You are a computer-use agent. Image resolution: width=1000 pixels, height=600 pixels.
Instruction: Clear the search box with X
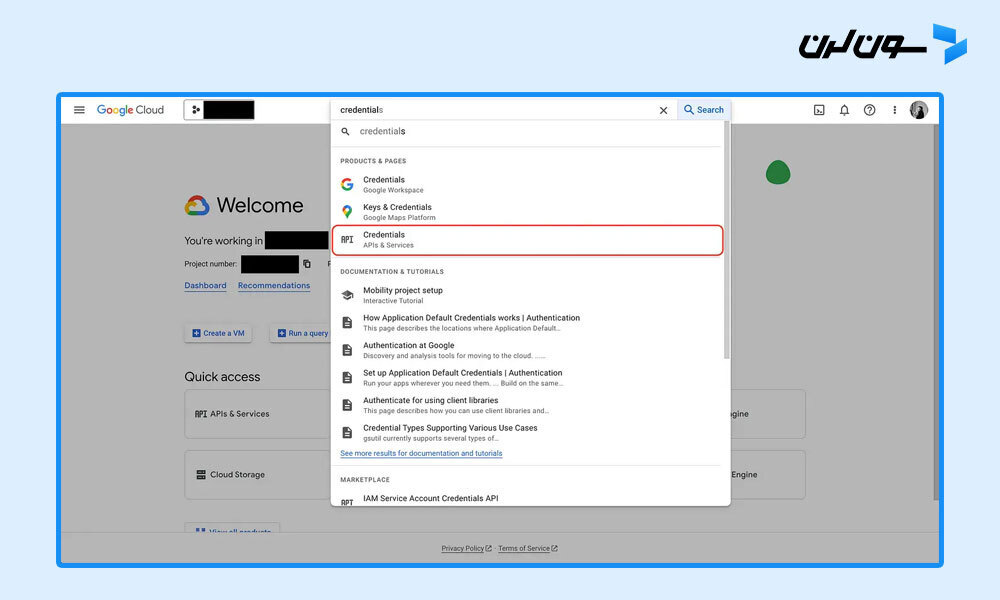point(663,110)
